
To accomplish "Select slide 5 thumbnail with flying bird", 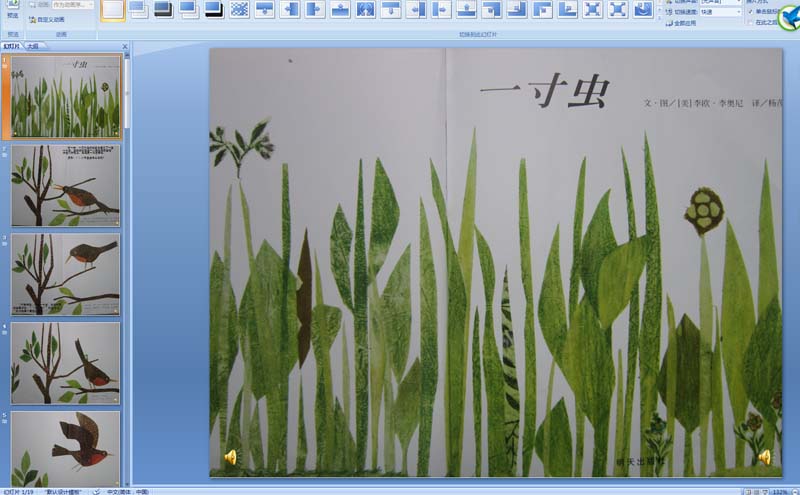I will click(x=66, y=449).
